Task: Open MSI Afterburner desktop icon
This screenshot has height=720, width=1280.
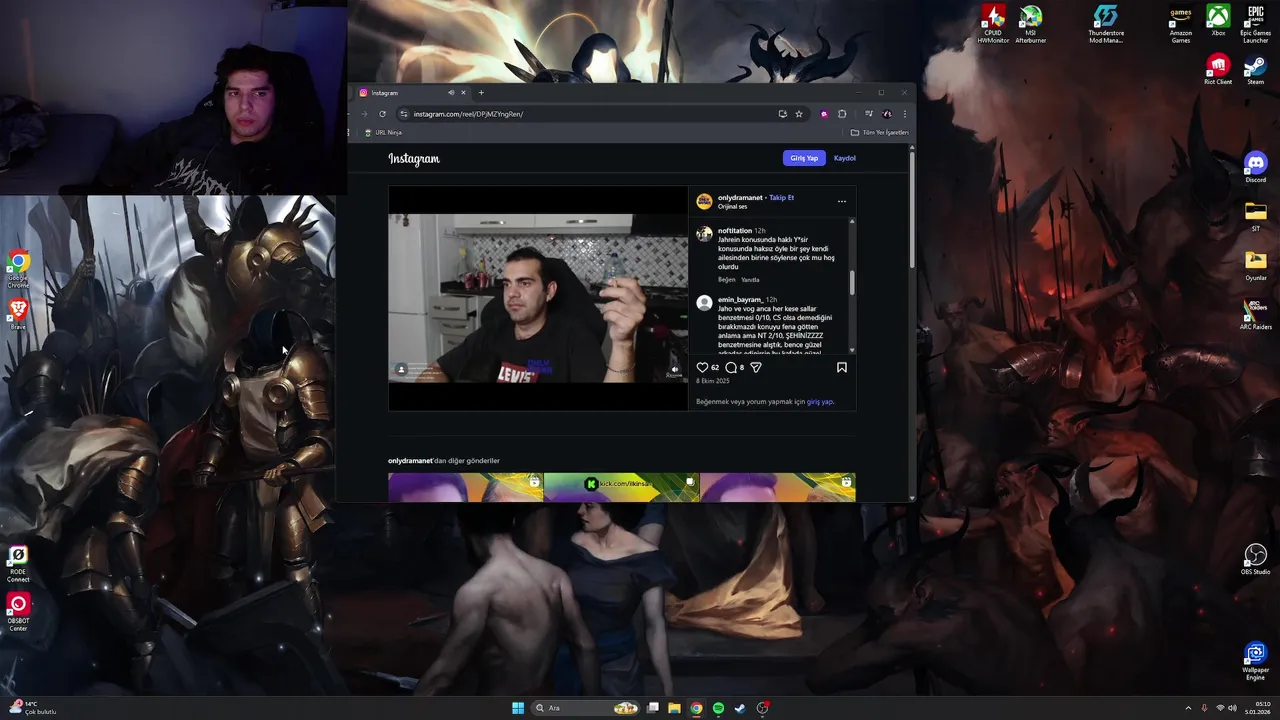Action: (1031, 24)
